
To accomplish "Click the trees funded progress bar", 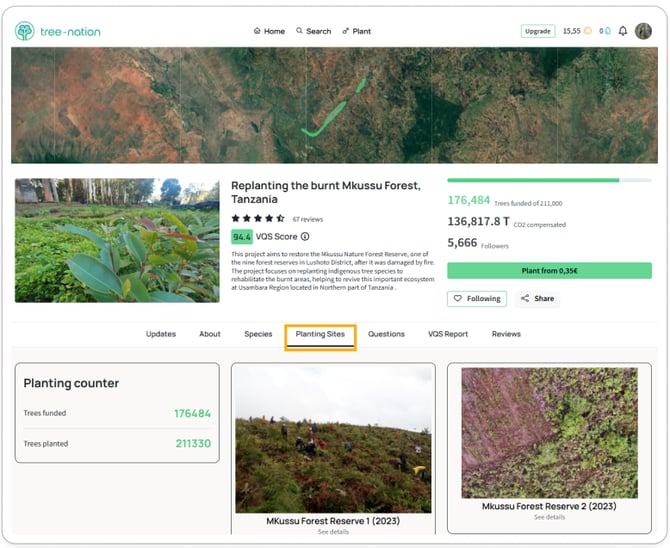I will tap(550, 180).
